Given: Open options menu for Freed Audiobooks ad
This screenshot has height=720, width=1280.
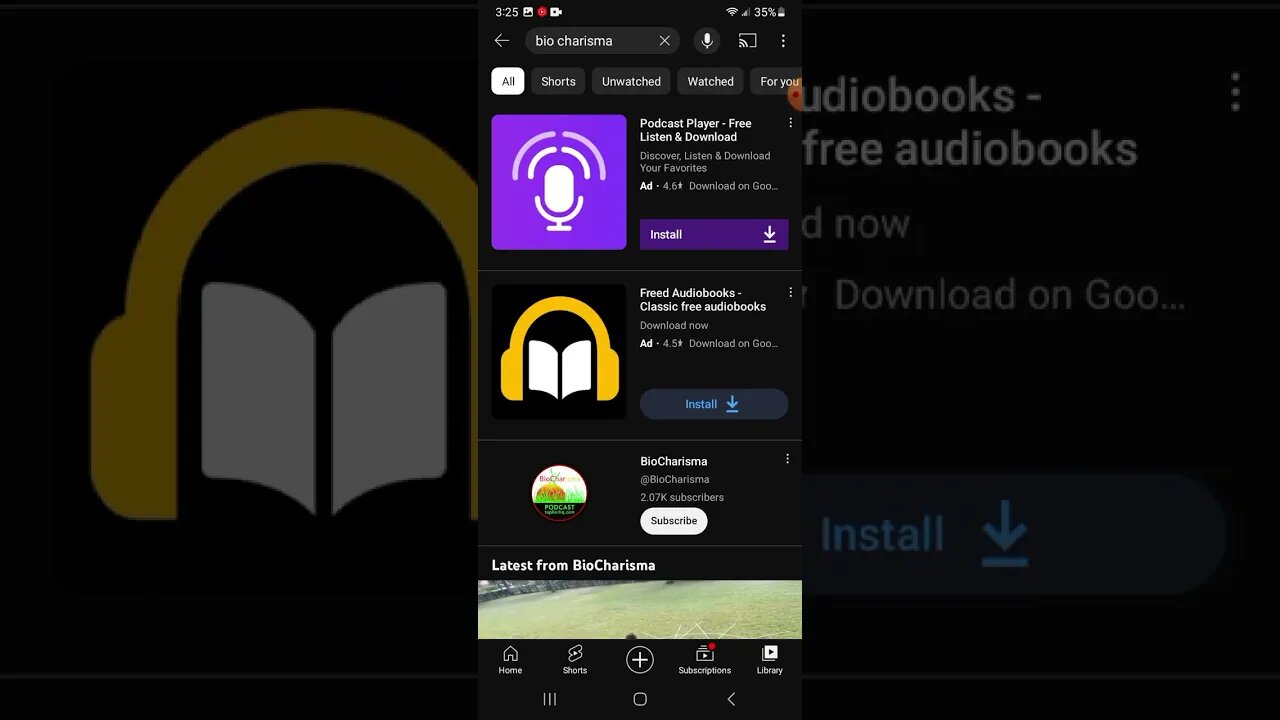Looking at the screenshot, I should point(790,293).
